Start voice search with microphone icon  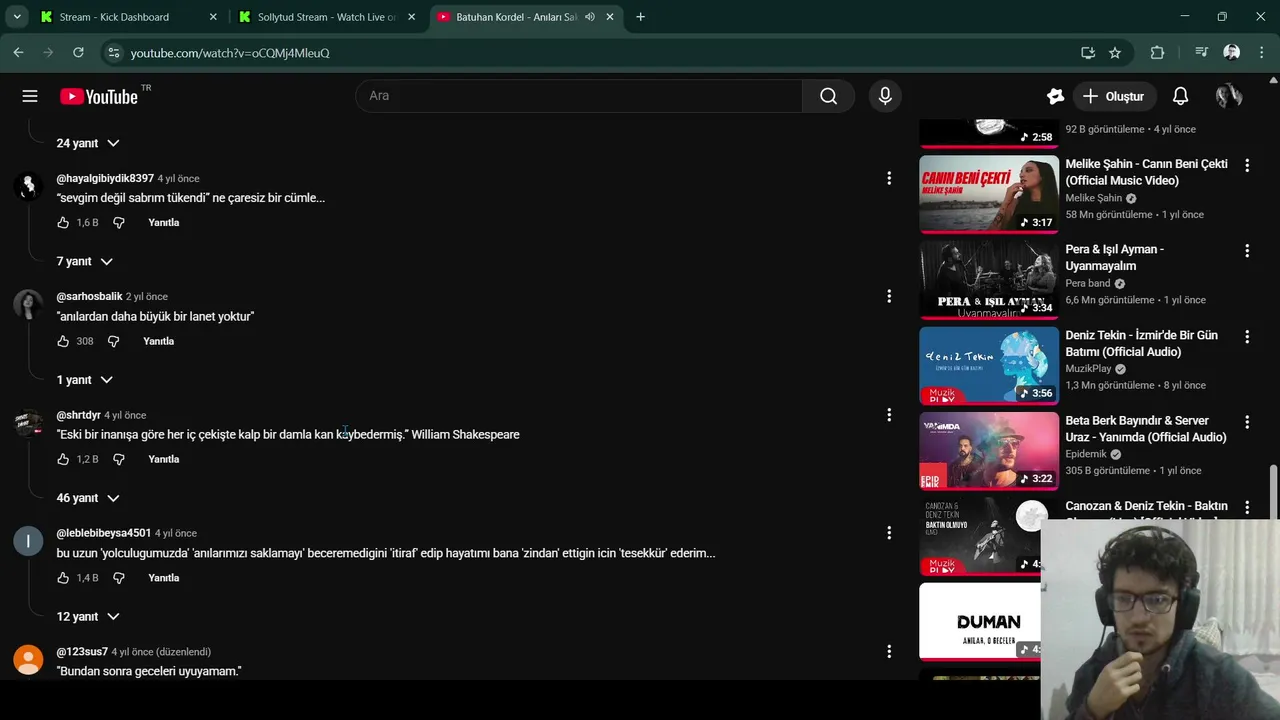click(885, 96)
